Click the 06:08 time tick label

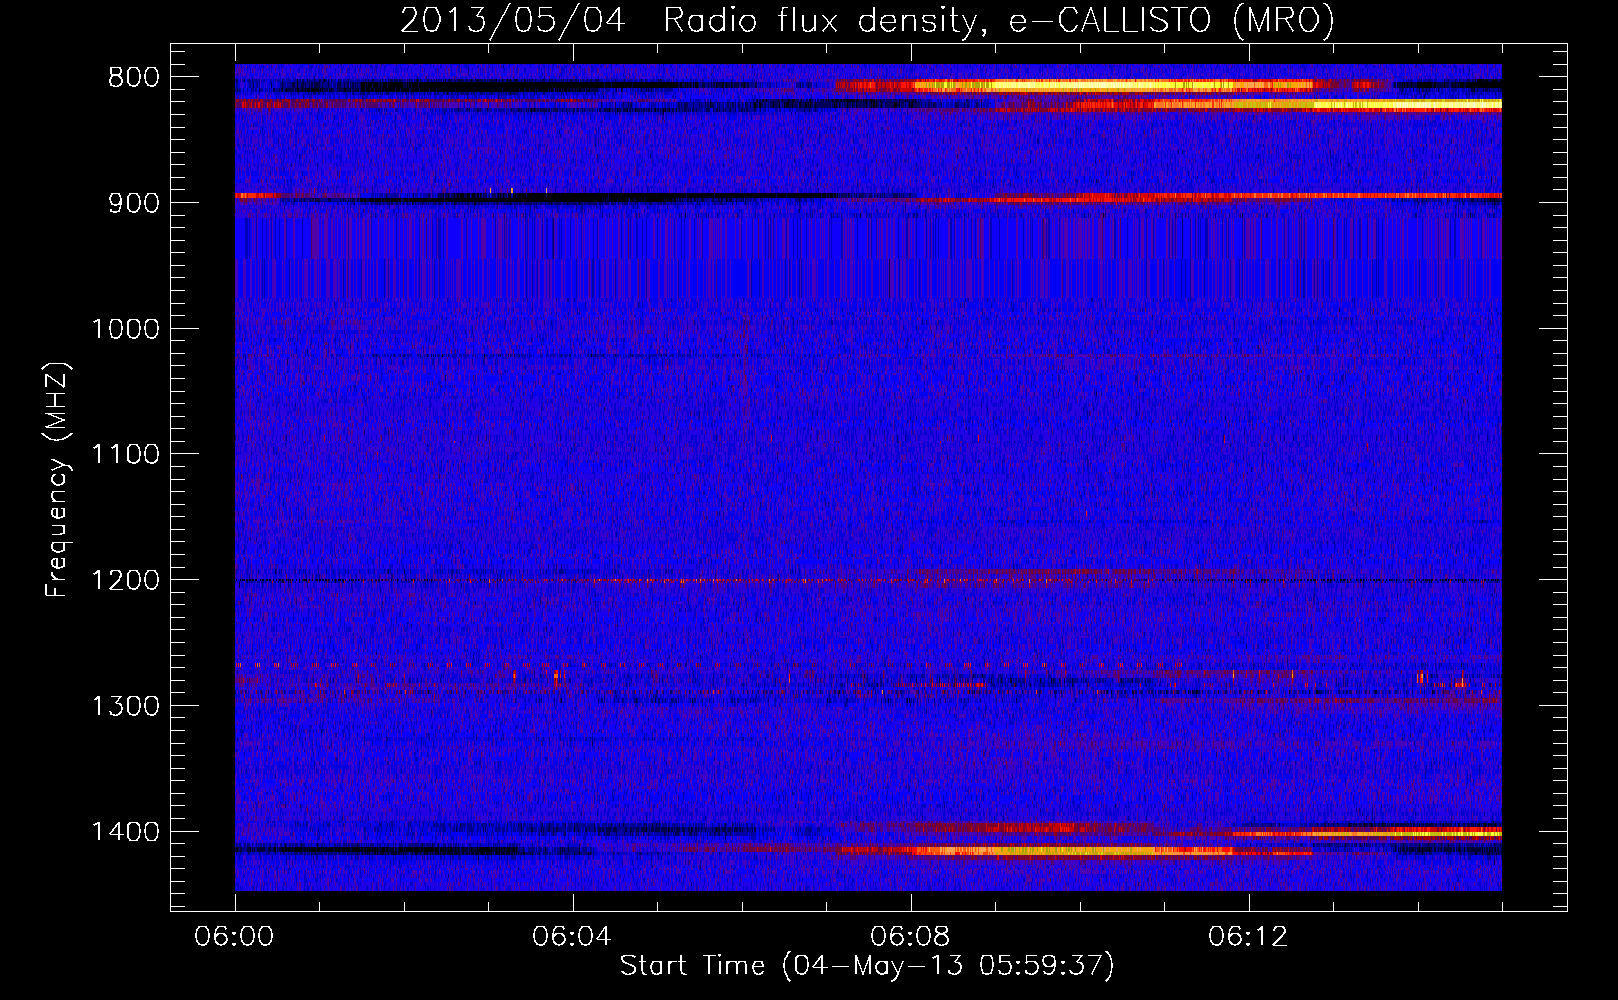[x=909, y=937]
